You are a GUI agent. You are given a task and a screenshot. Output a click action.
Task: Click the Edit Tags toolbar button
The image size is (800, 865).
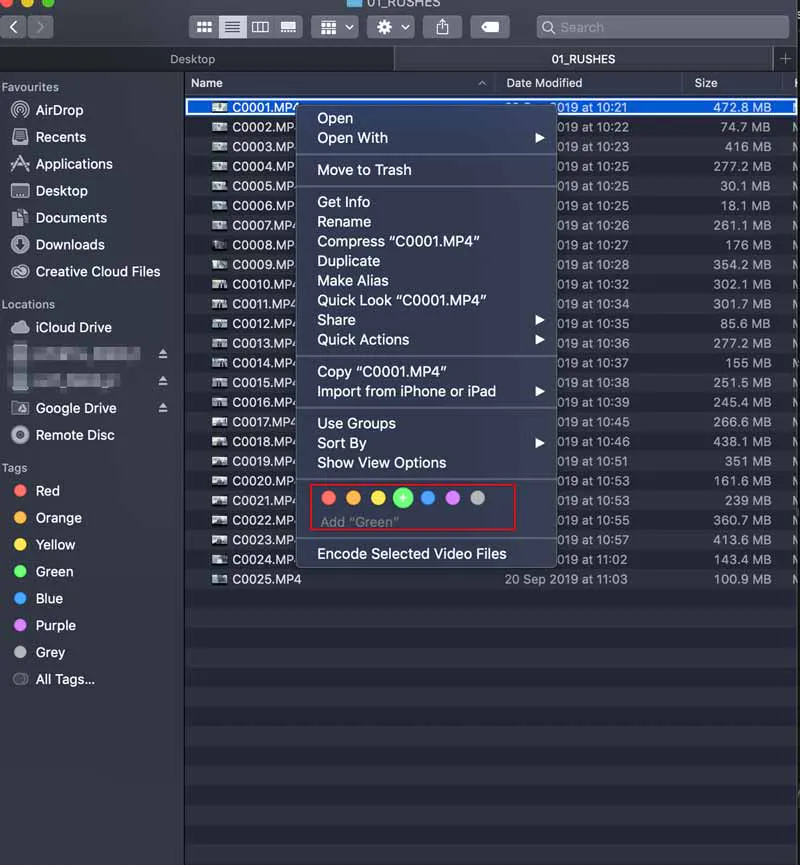[x=490, y=27]
